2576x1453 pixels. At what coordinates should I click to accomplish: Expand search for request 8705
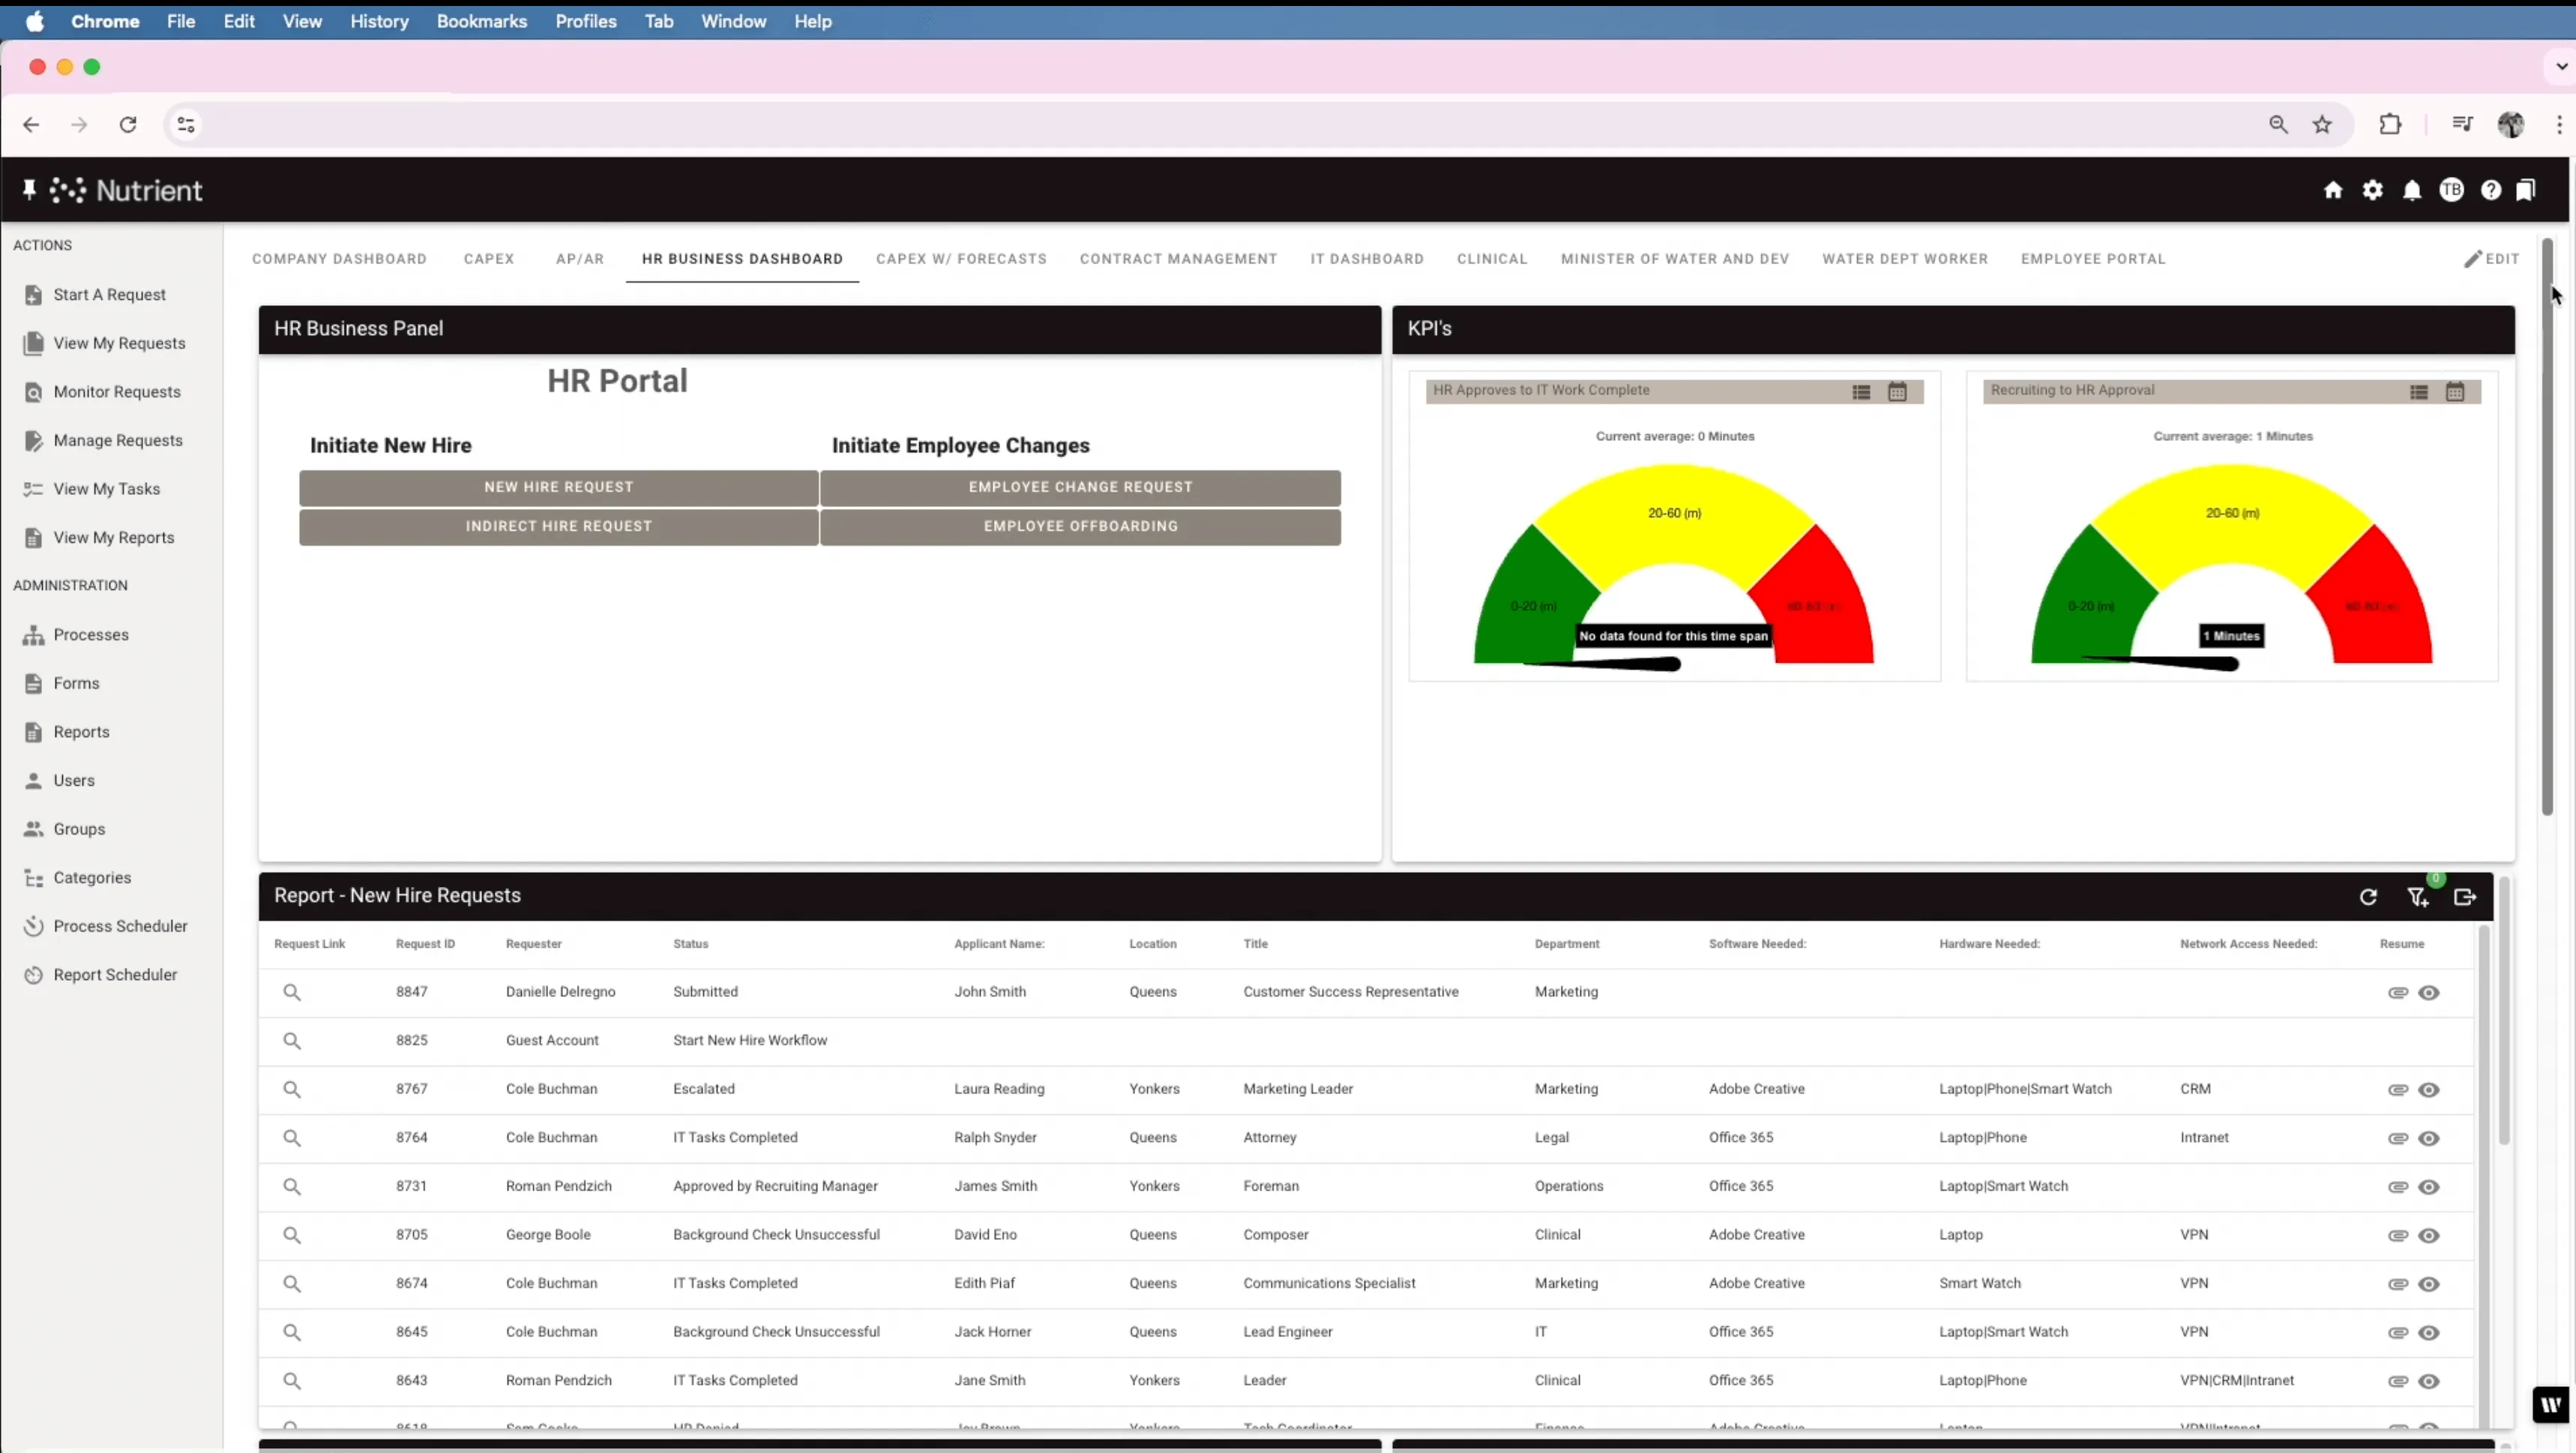(292, 1235)
